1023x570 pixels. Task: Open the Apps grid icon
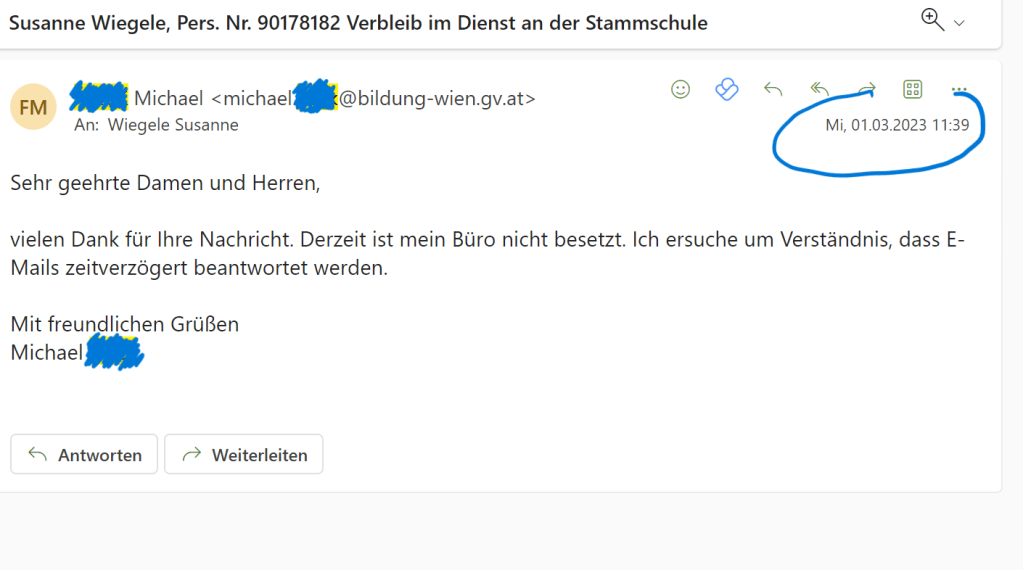(x=912, y=90)
